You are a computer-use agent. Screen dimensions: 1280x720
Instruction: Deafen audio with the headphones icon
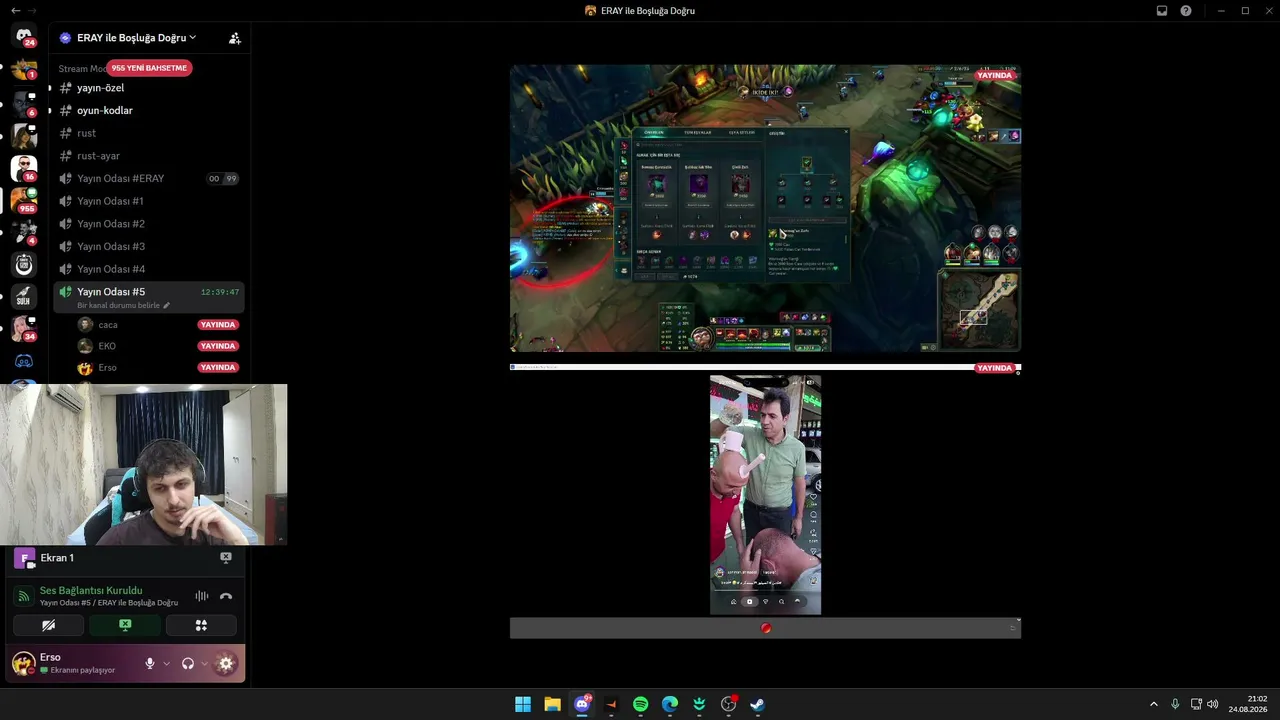pyautogui.click(x=188, y=663)
